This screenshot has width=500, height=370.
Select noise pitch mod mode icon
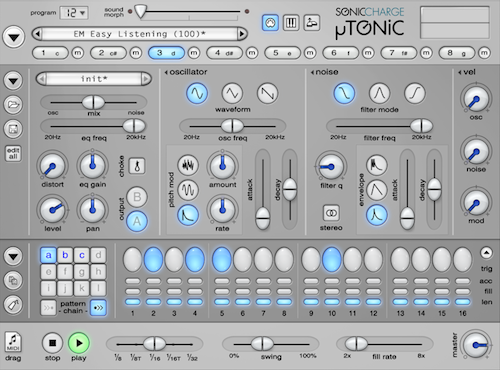(188, 165)
